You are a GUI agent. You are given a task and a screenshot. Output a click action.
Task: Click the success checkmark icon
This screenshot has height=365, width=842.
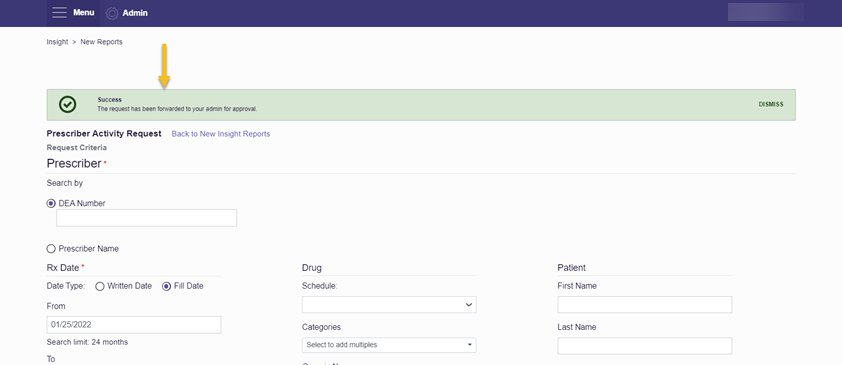pos(68,105)
